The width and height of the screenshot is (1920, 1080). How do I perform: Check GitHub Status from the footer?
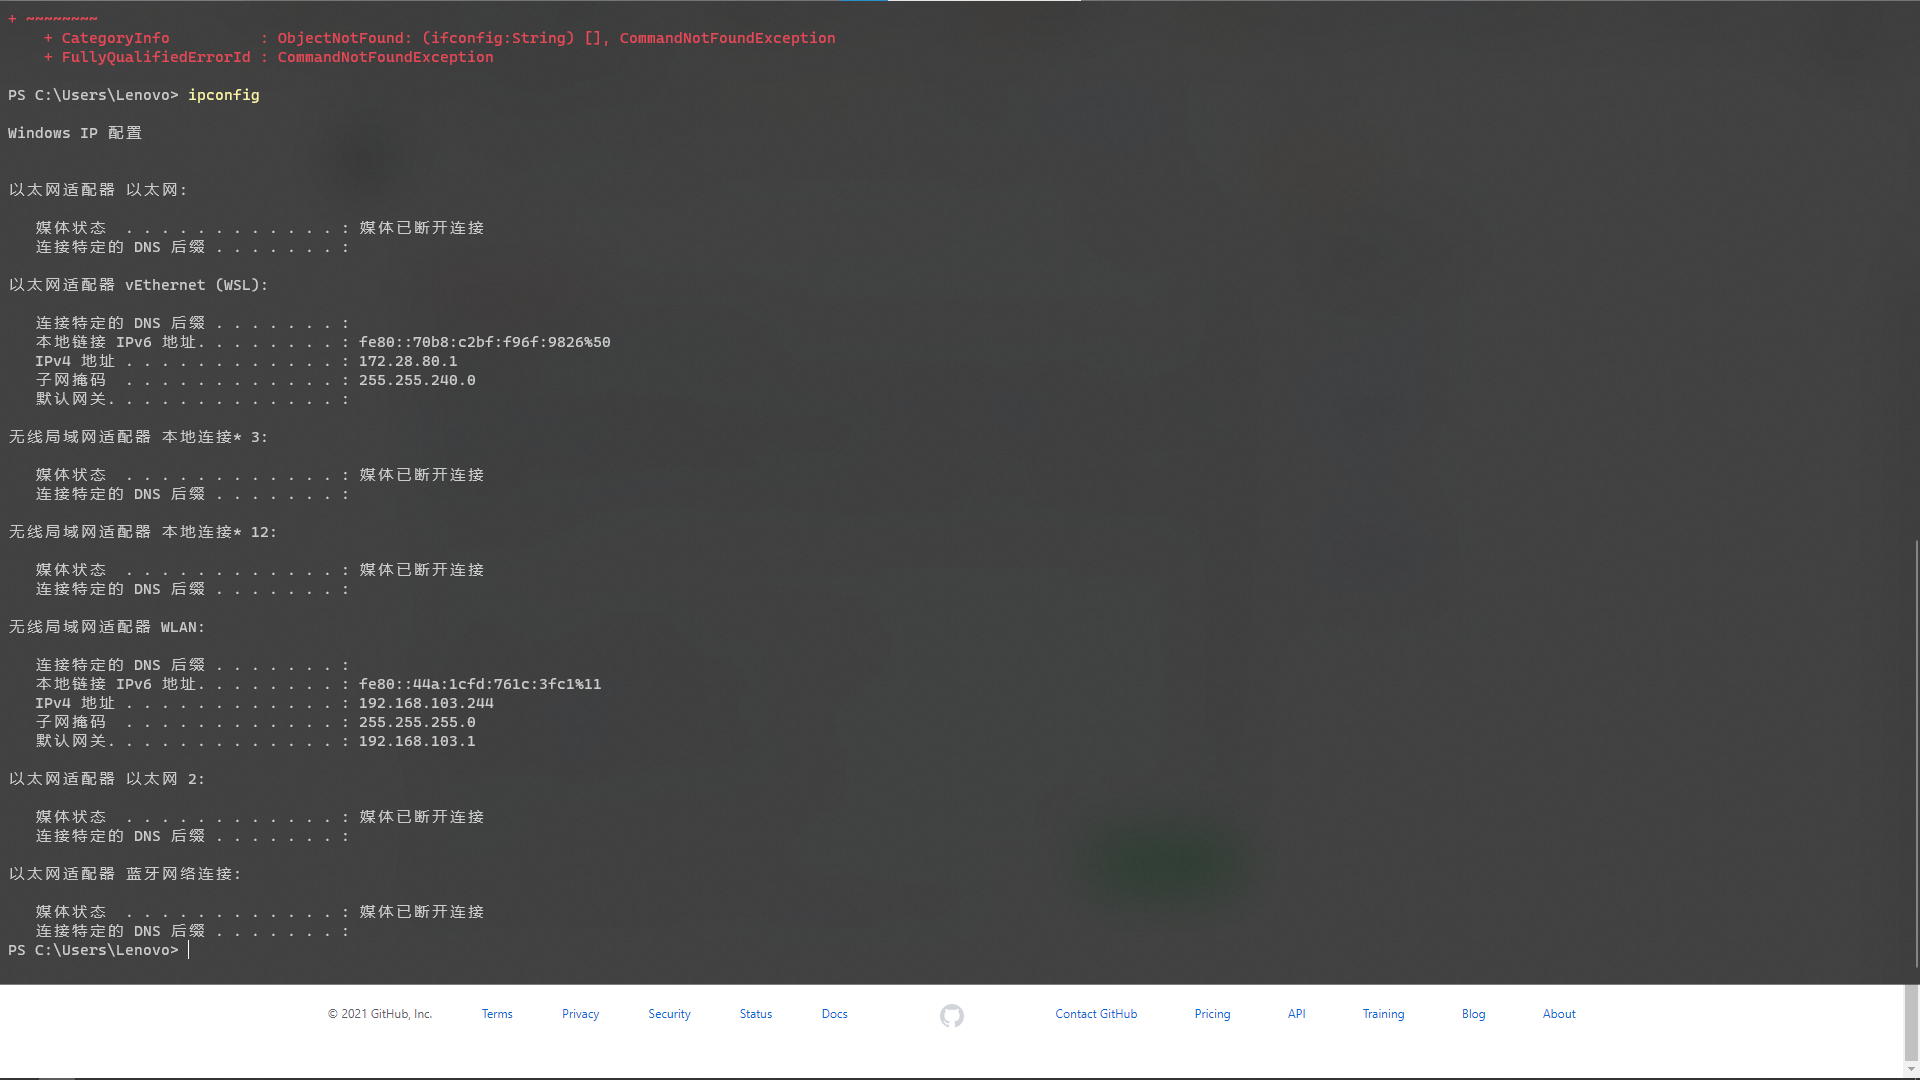pyautogui.click(x=755, y=1013)
